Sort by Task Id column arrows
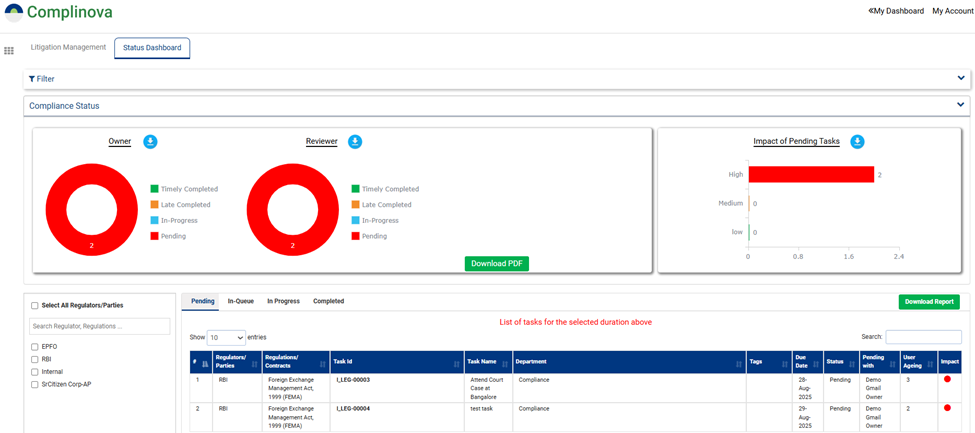Screen dimensions: 975x433 pos(457,363)
